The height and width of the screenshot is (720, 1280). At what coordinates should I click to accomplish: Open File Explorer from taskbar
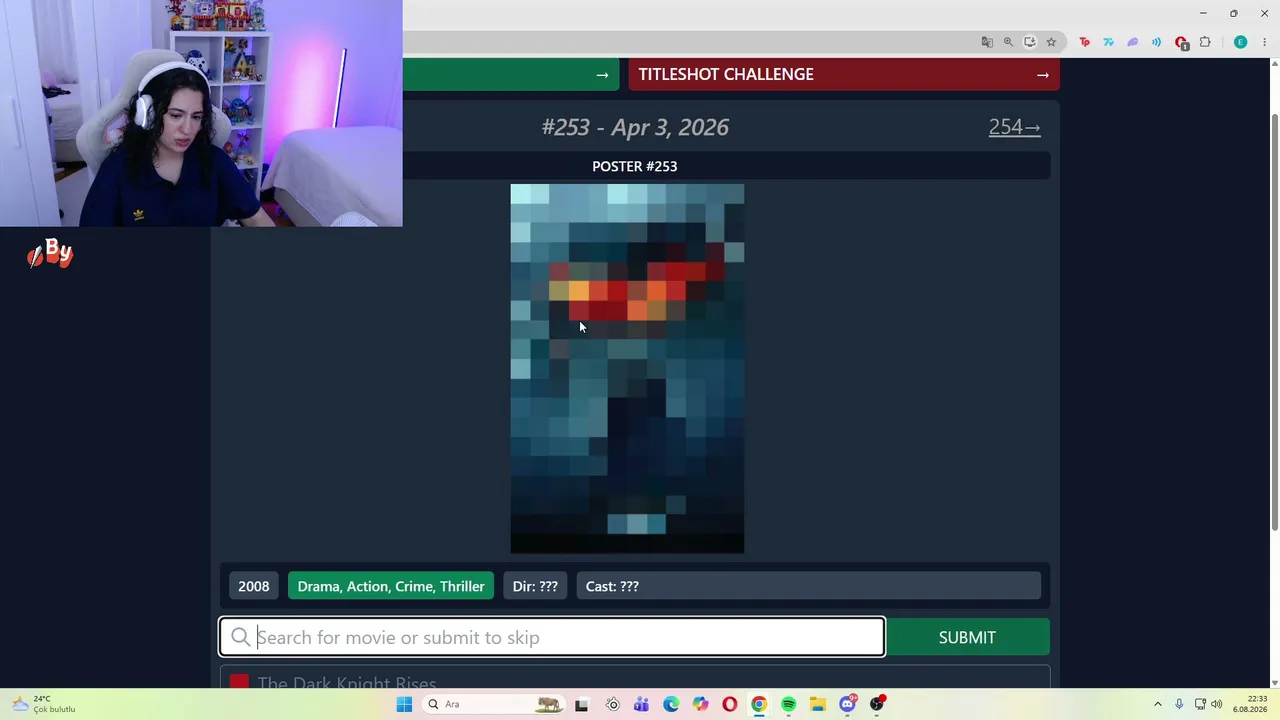(x=818, y=704)
